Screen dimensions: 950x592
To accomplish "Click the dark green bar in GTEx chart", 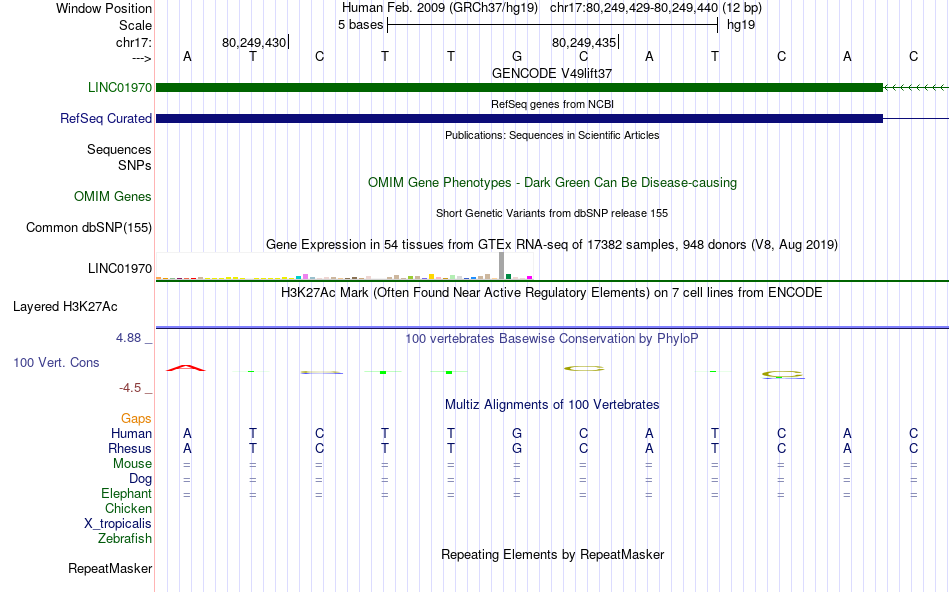I will [509, 277].
